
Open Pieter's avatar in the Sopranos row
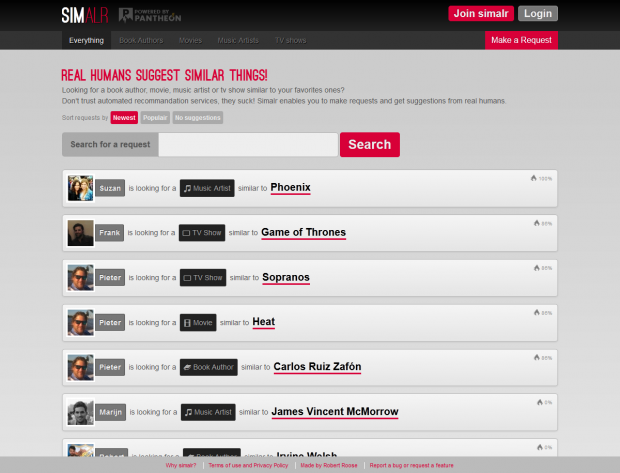point(81,278)
